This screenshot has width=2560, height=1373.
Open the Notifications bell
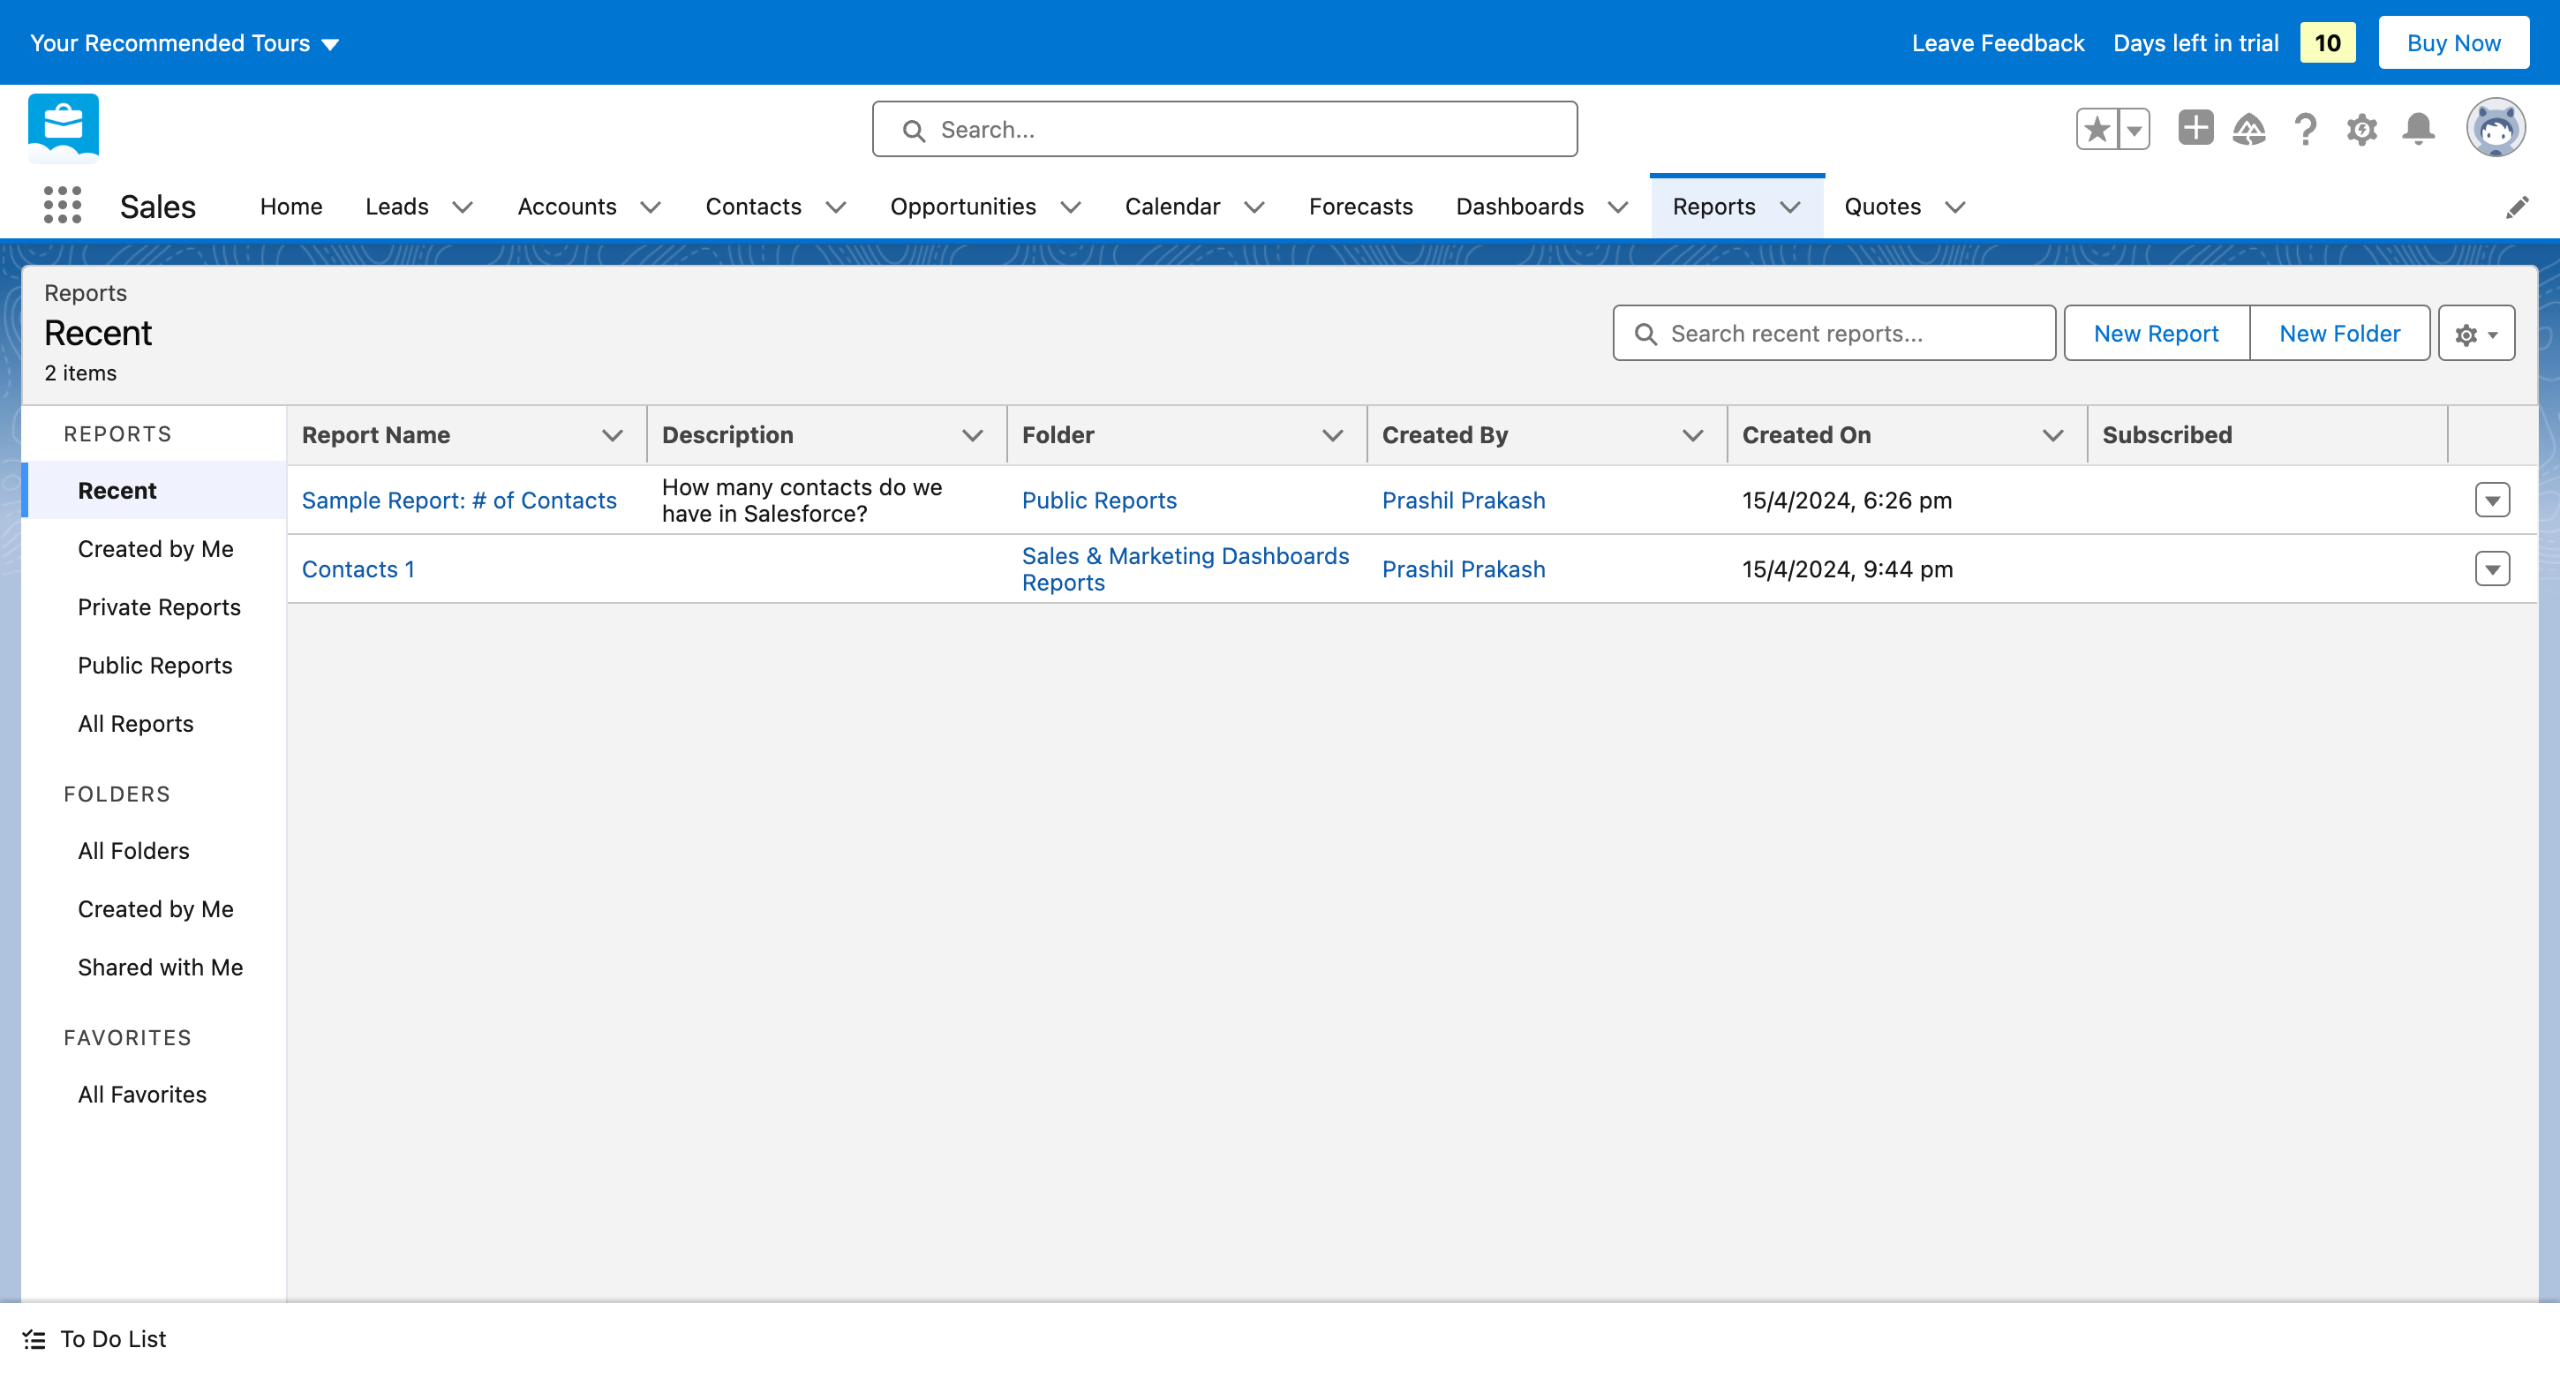pos(2418,129)
